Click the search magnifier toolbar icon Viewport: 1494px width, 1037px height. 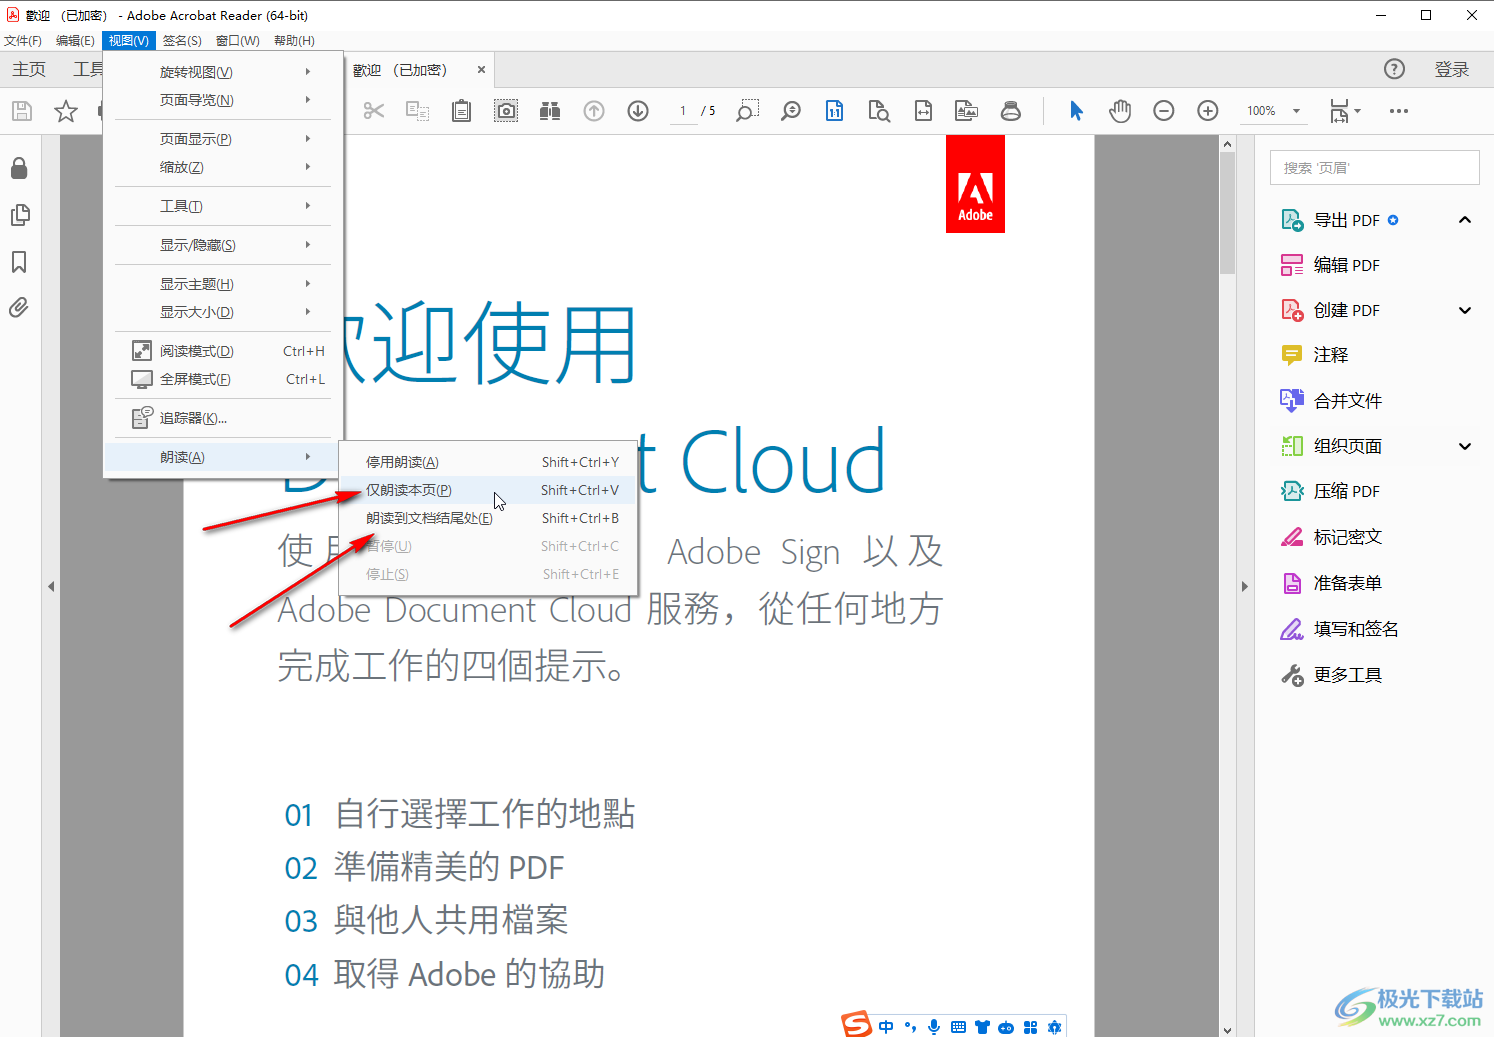791,111
